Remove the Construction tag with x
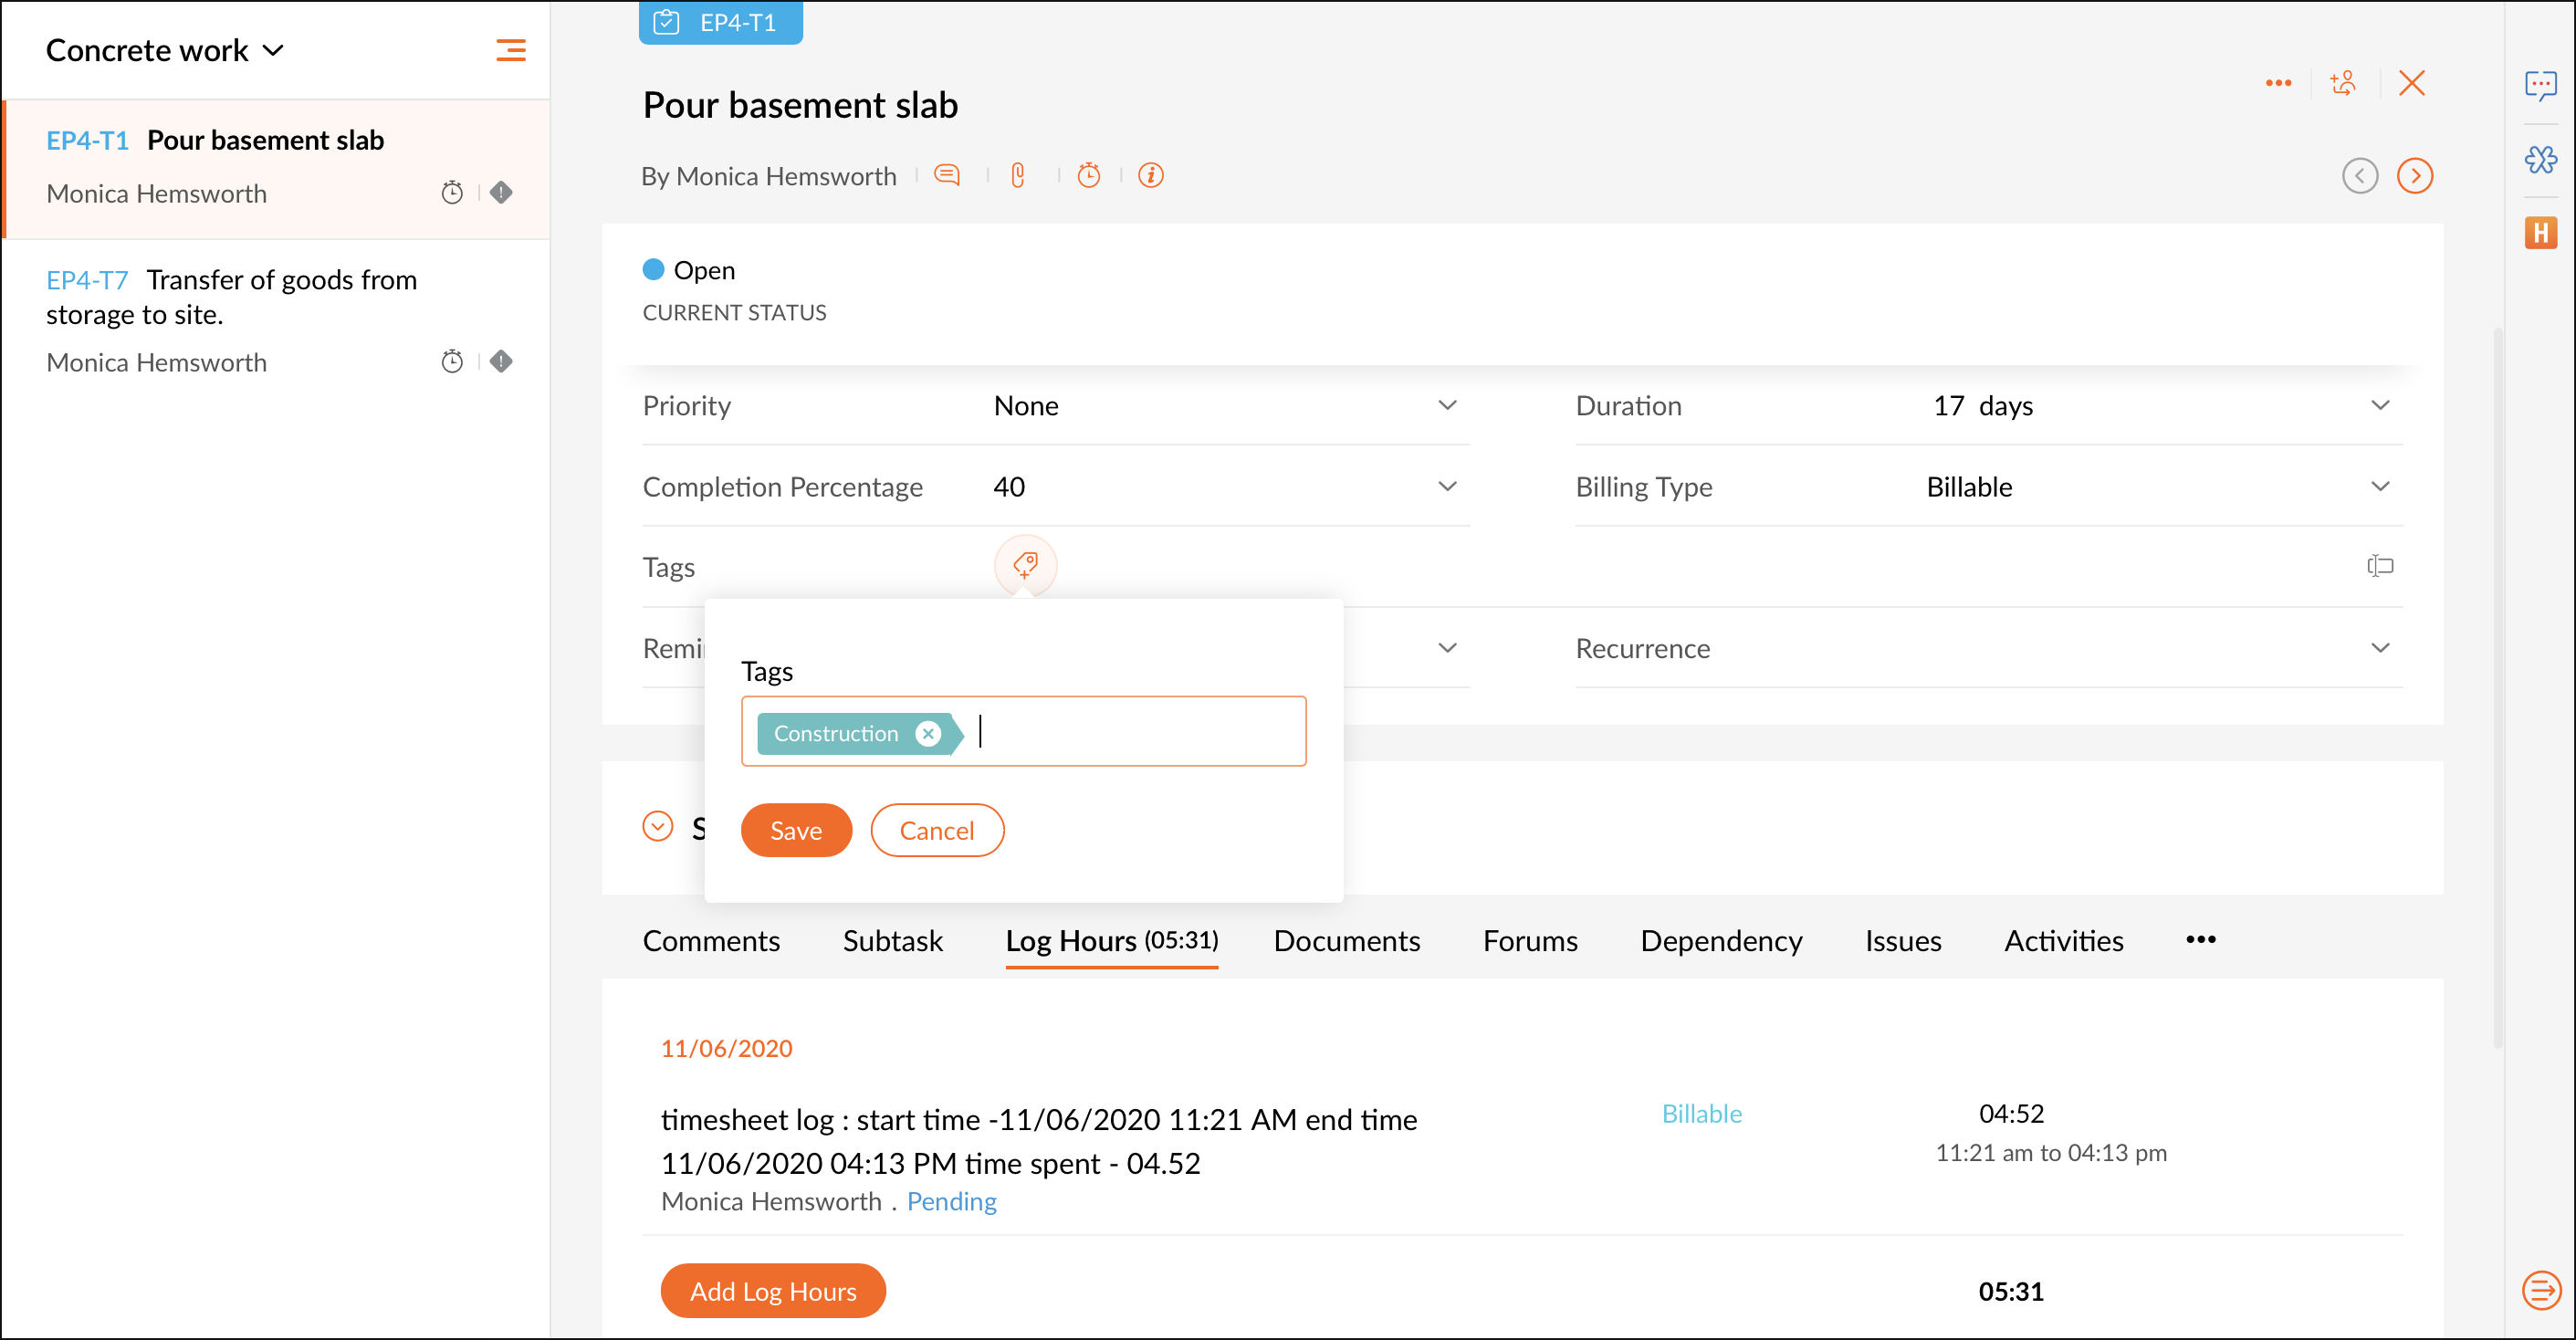Viewport: 2576px width, 1340px height. 928,733
